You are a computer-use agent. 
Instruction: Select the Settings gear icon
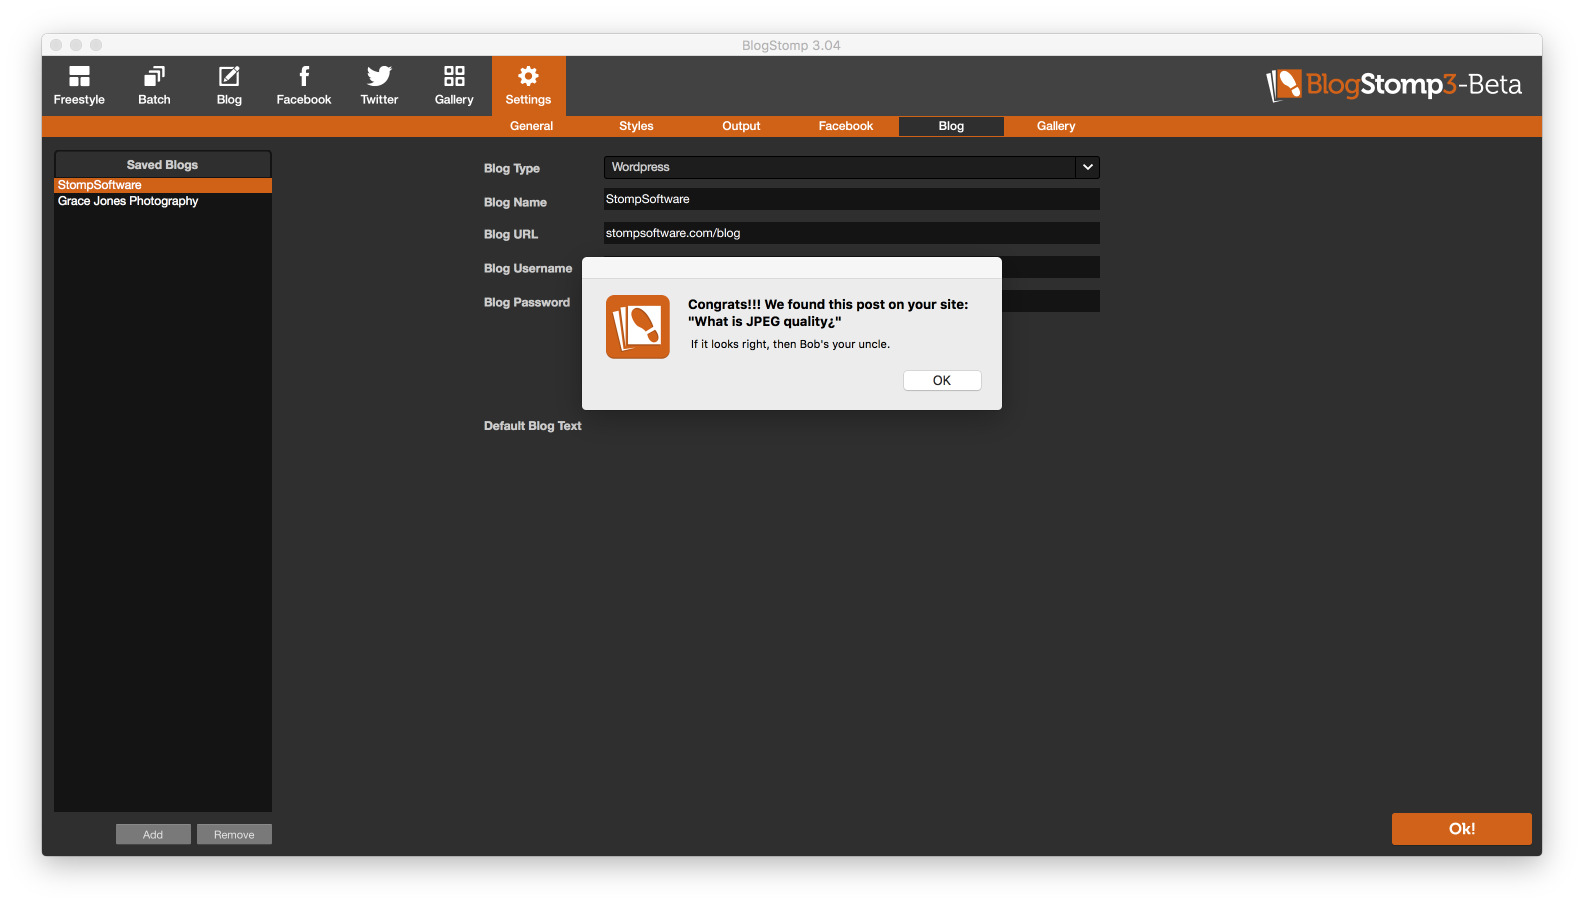[x=528, y=76]
